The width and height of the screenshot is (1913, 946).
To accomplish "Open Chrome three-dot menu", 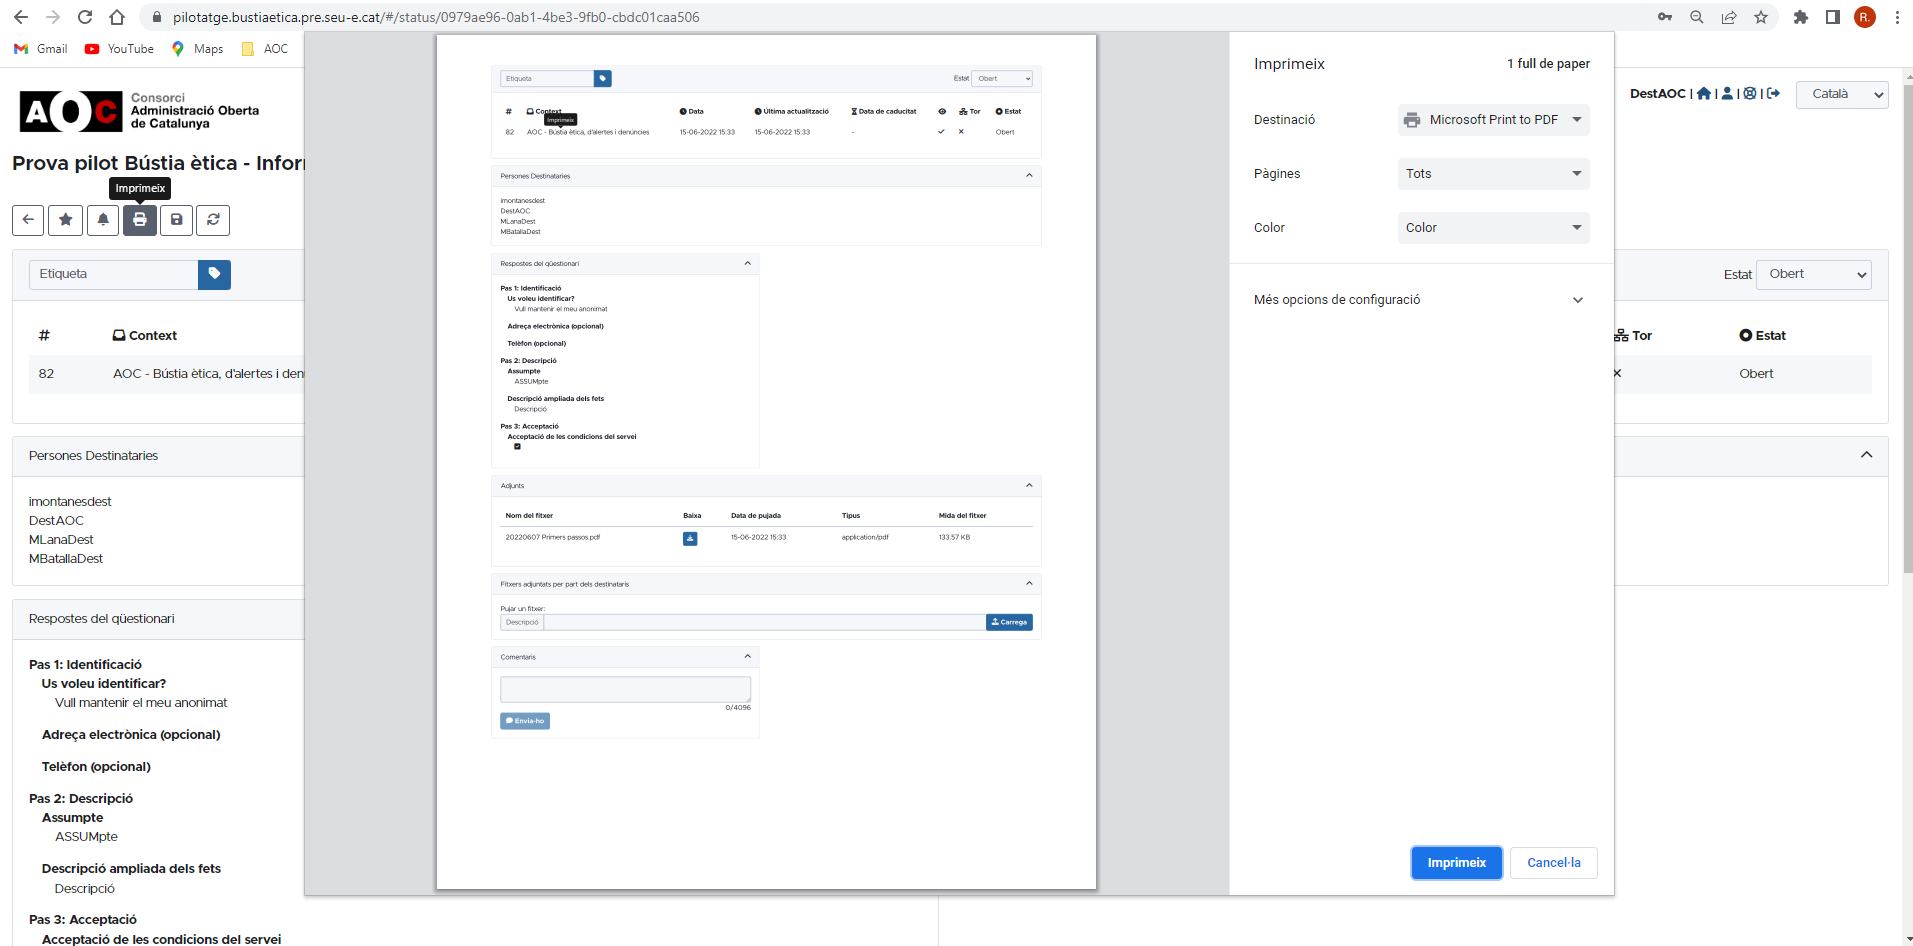I will (x=1897, y=17).
